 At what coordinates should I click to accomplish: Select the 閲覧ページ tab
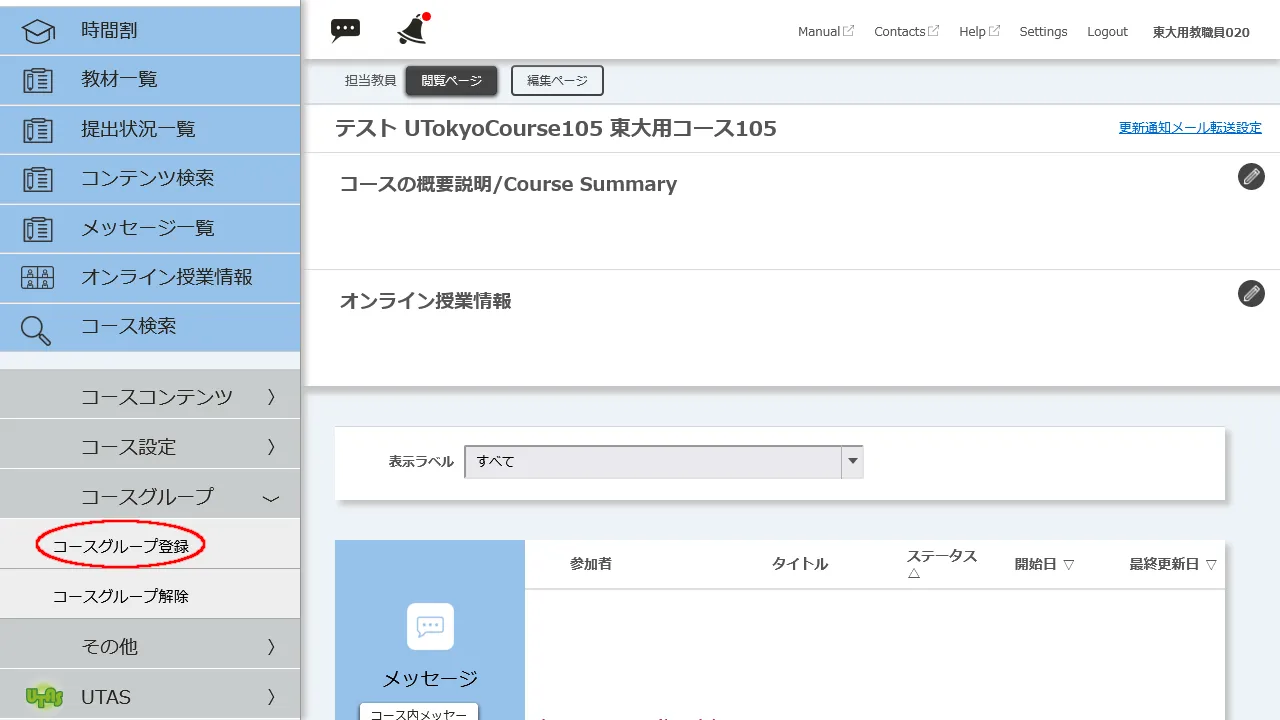point(451,80)
